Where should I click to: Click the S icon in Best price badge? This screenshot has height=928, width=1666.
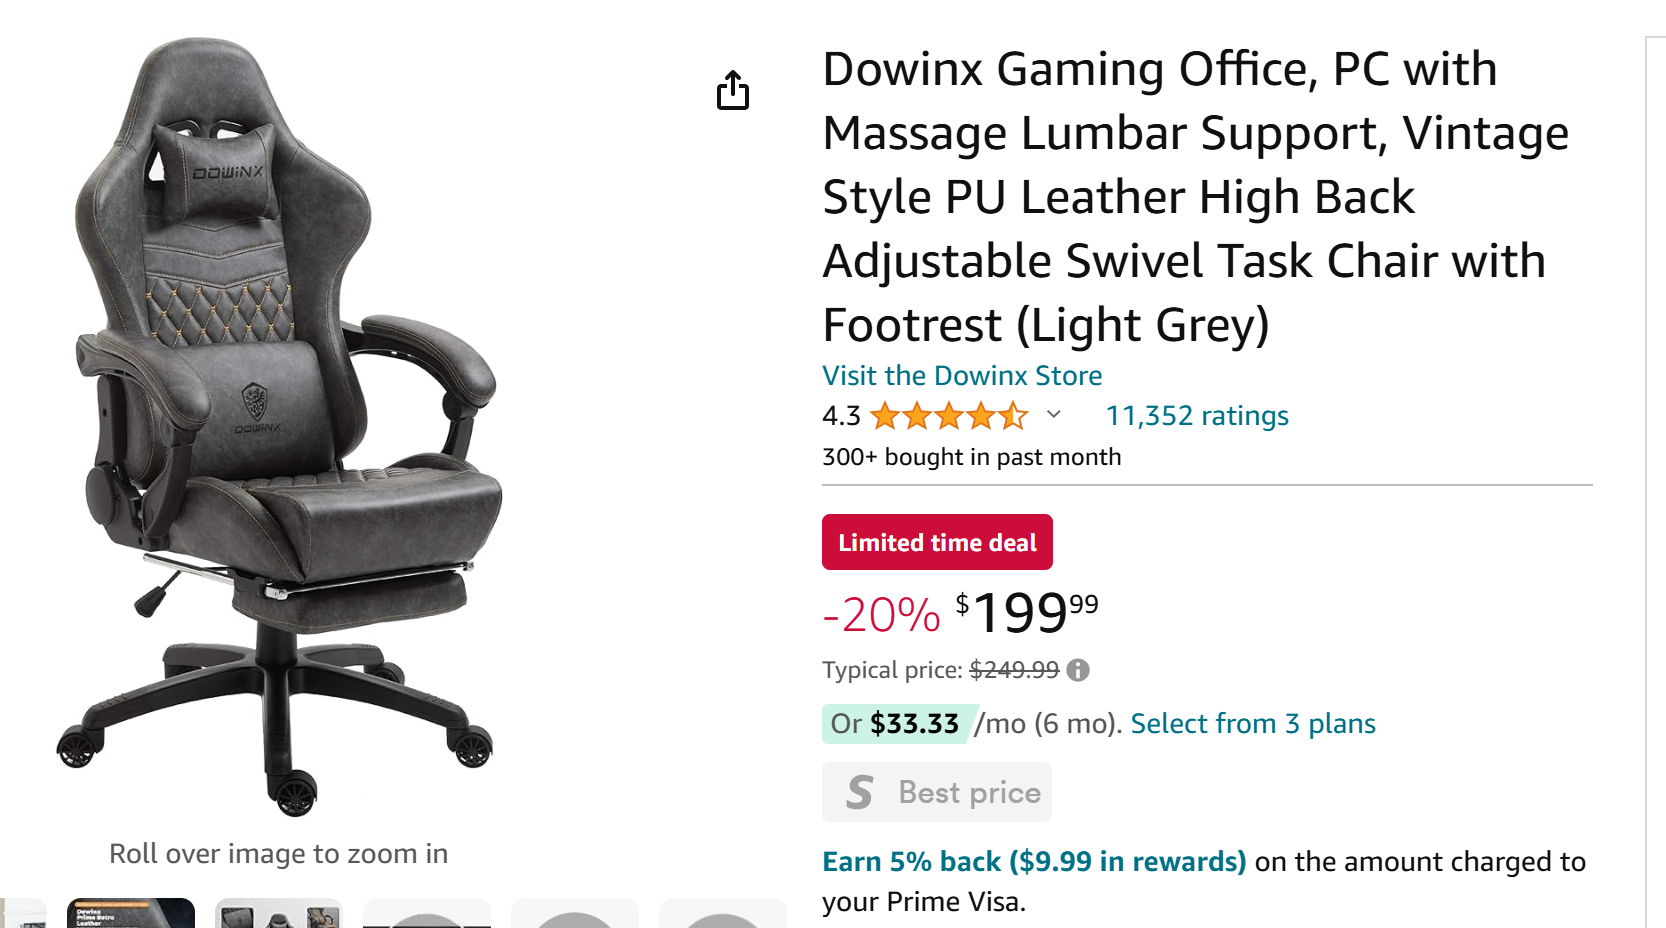point(860,792)
